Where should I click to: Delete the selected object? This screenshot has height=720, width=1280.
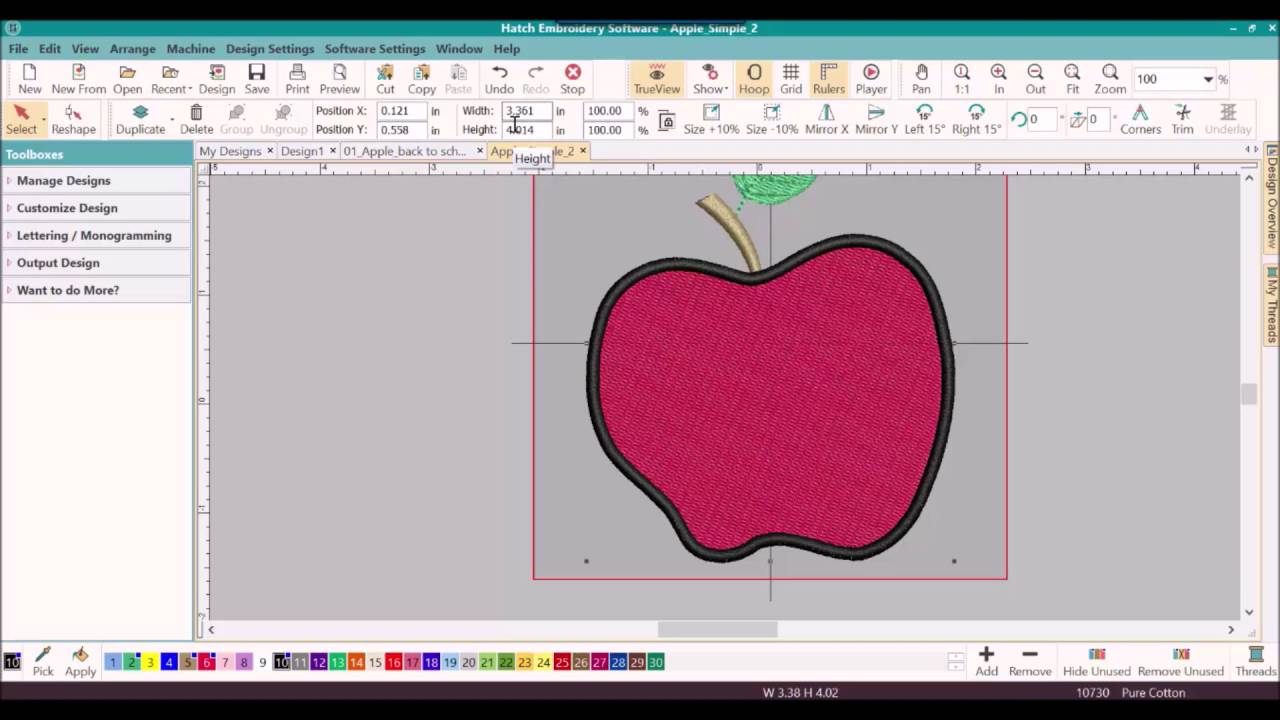pyautogui.click(x=196, y=119)
